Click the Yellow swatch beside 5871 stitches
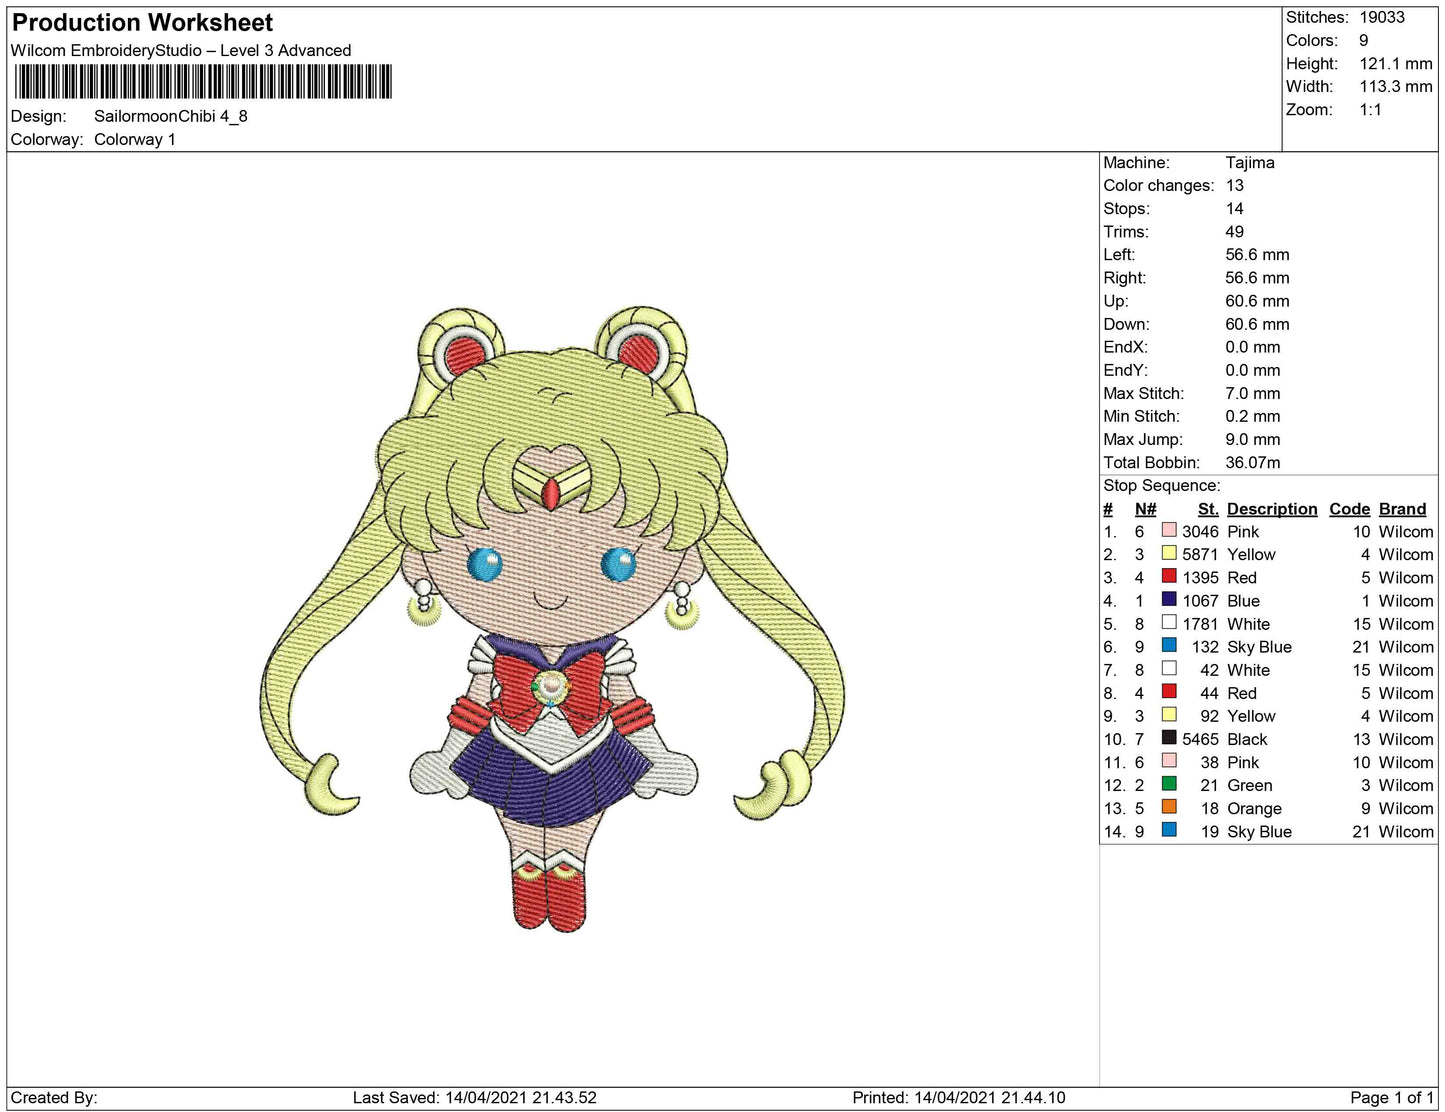1445x1112 pixels. (x=1169, y=553)
